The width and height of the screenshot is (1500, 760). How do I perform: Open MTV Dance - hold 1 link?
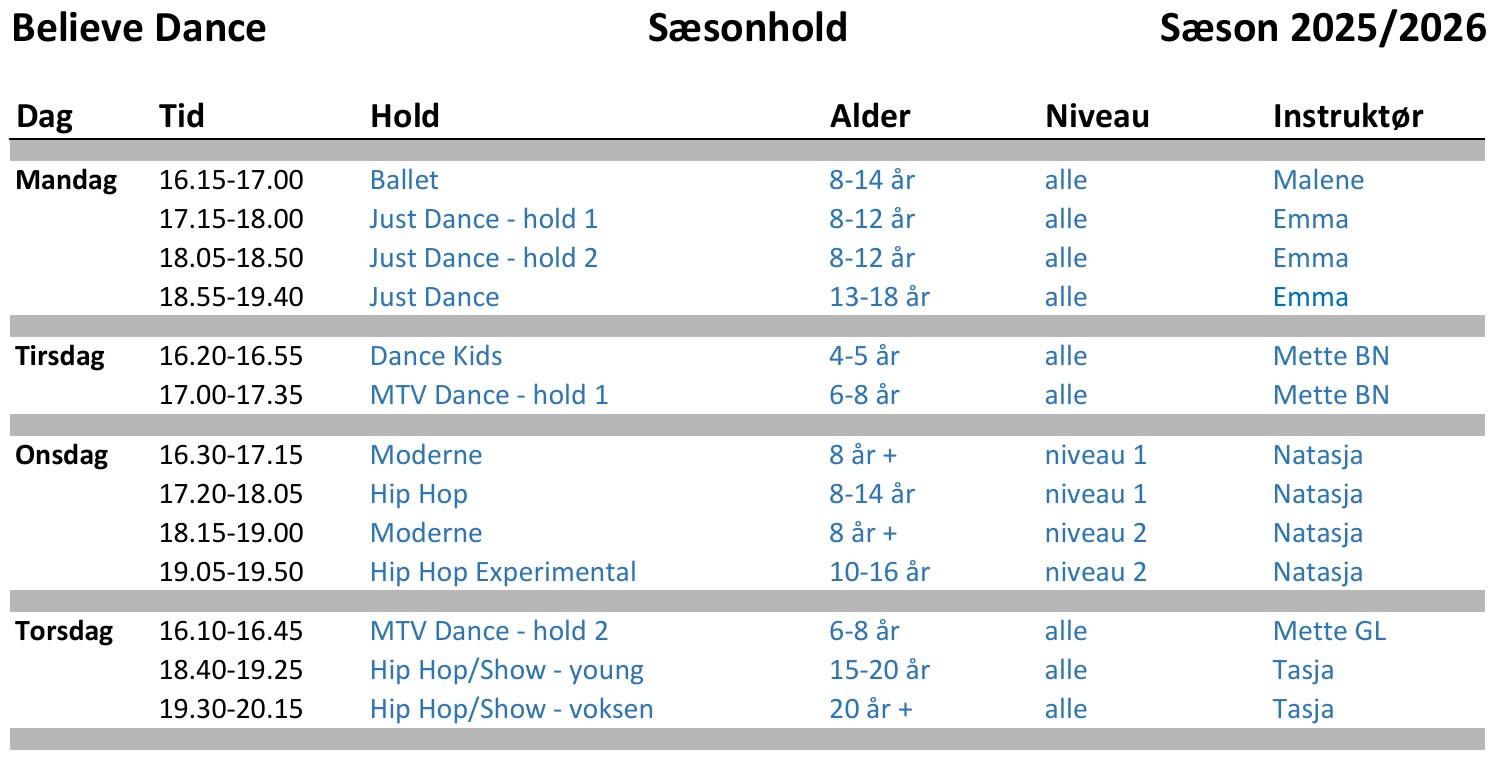488,395
